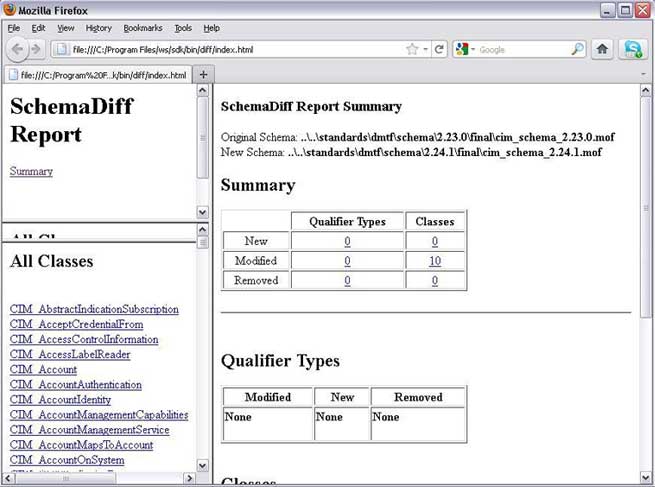Open CIM_AccountOnSystem class link

(67, 459)
